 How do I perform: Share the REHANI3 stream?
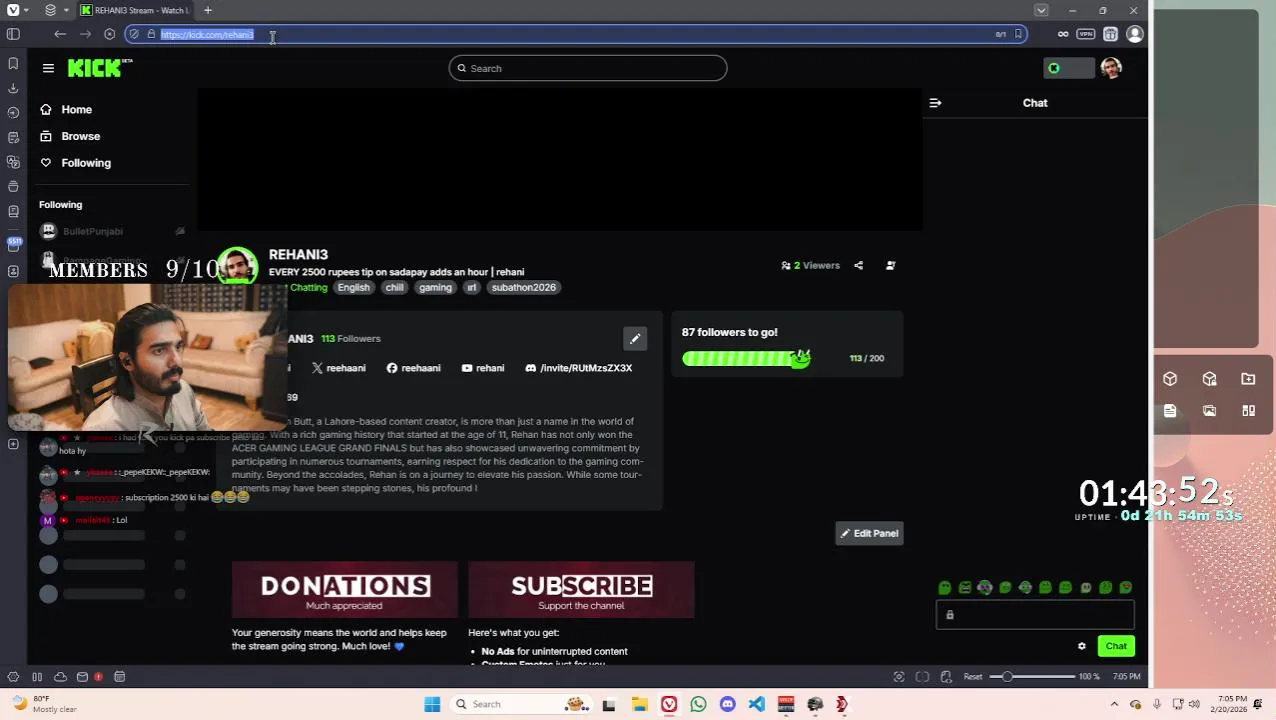click(x=858, y=266)
